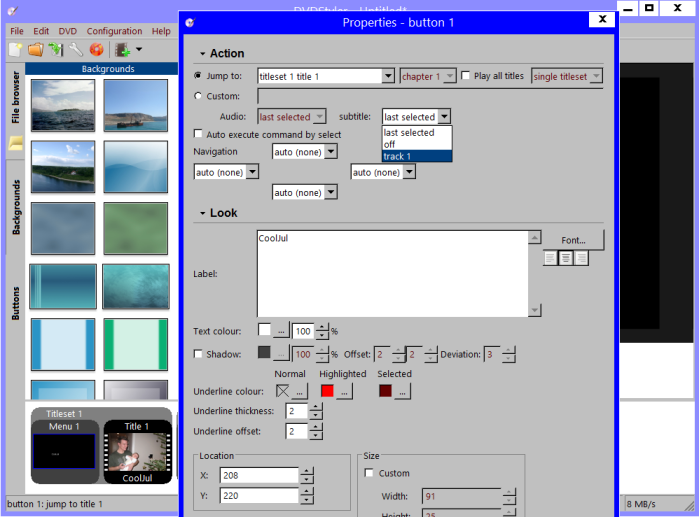699x517 pixels.
Task: Increase the Underline offset value
Action: click(316, 427)
